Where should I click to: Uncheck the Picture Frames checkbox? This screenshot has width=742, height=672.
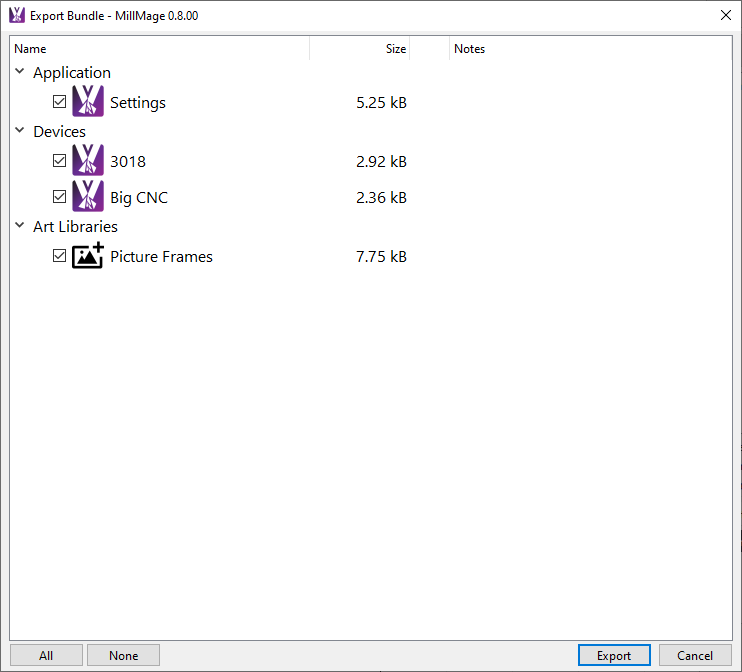[x=60, y=256]
